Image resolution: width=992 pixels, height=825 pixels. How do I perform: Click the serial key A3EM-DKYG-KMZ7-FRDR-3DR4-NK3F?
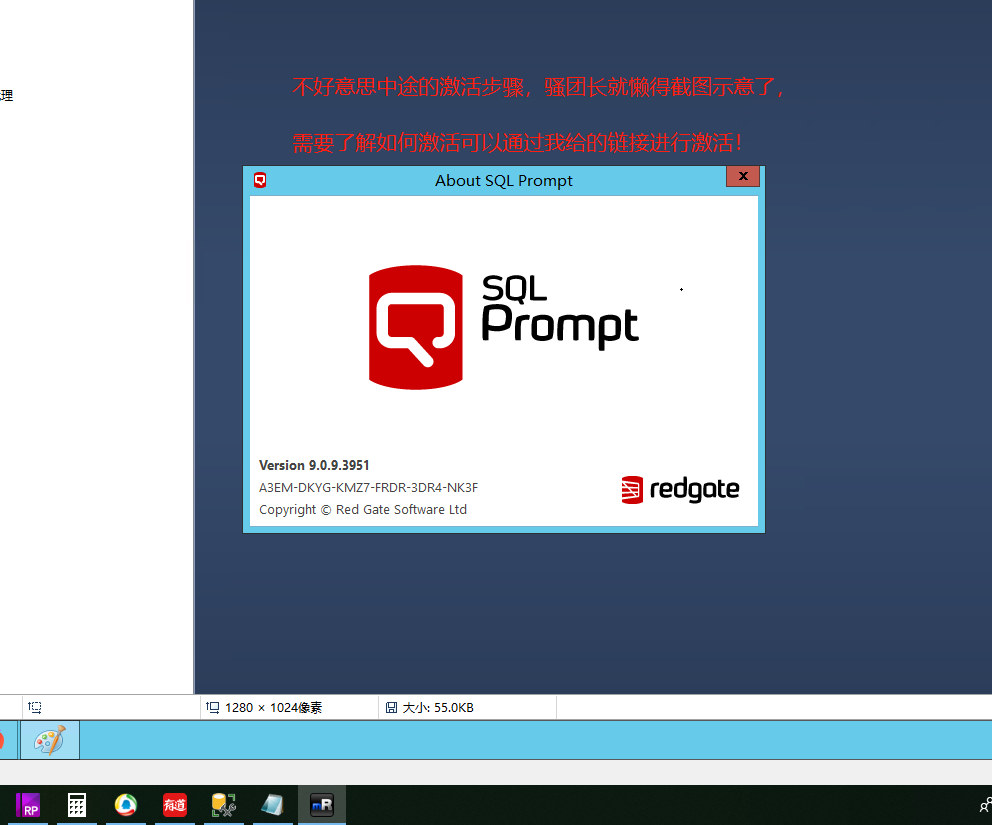click(368, 487)
